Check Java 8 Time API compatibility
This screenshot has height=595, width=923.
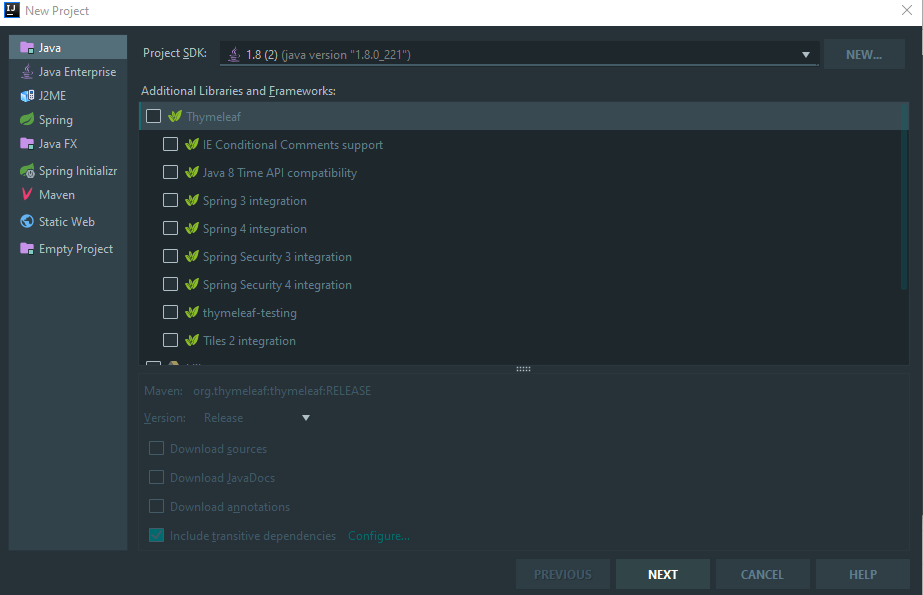170,172
